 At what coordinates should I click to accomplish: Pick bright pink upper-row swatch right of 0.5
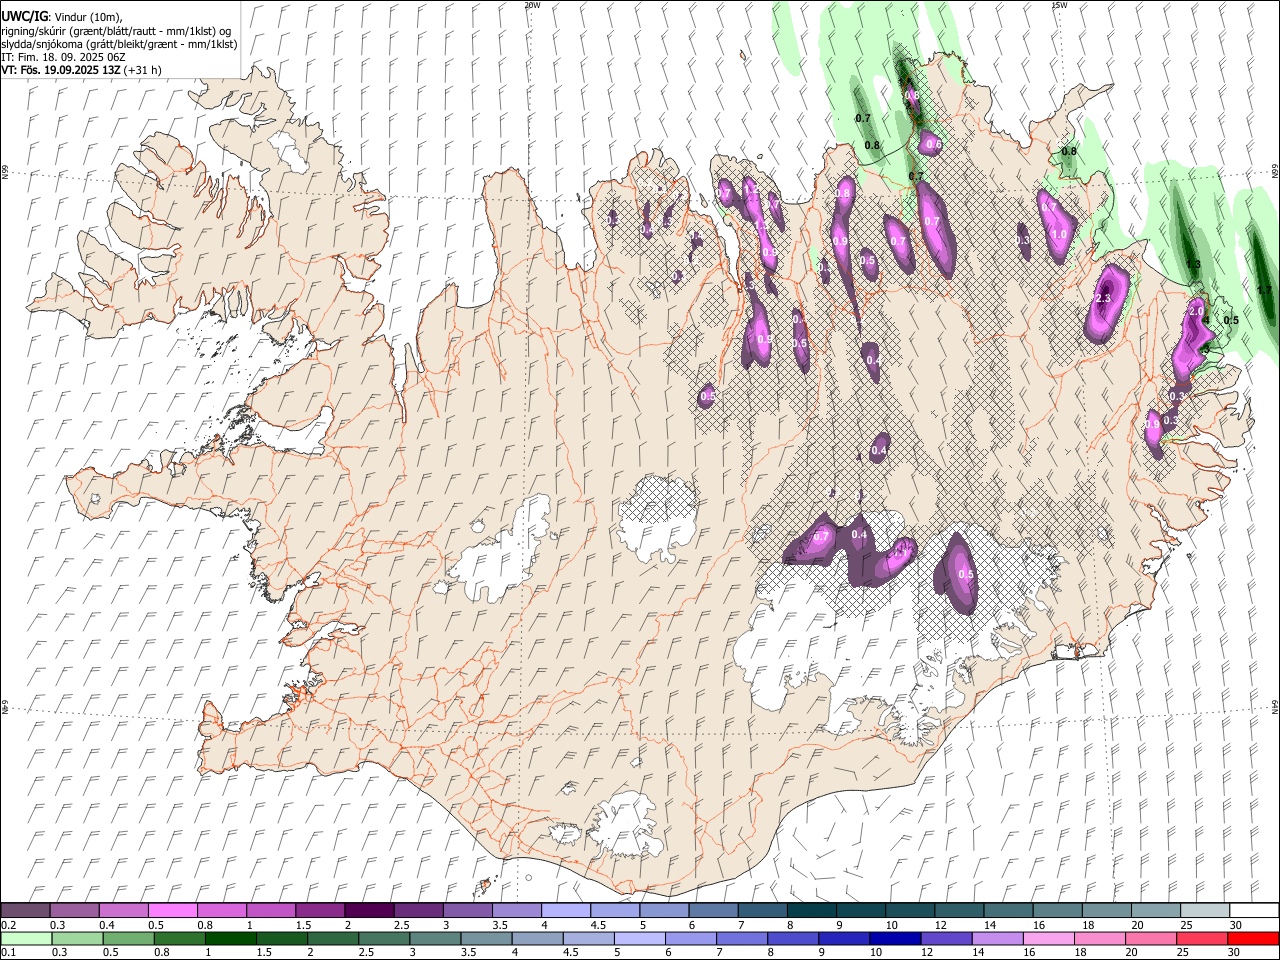[x=172, y=910]
